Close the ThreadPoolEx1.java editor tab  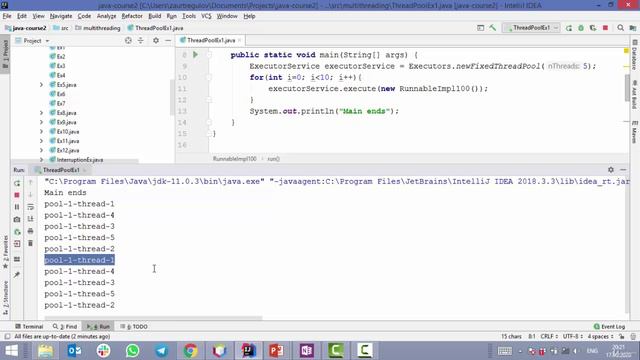[240, 40]
